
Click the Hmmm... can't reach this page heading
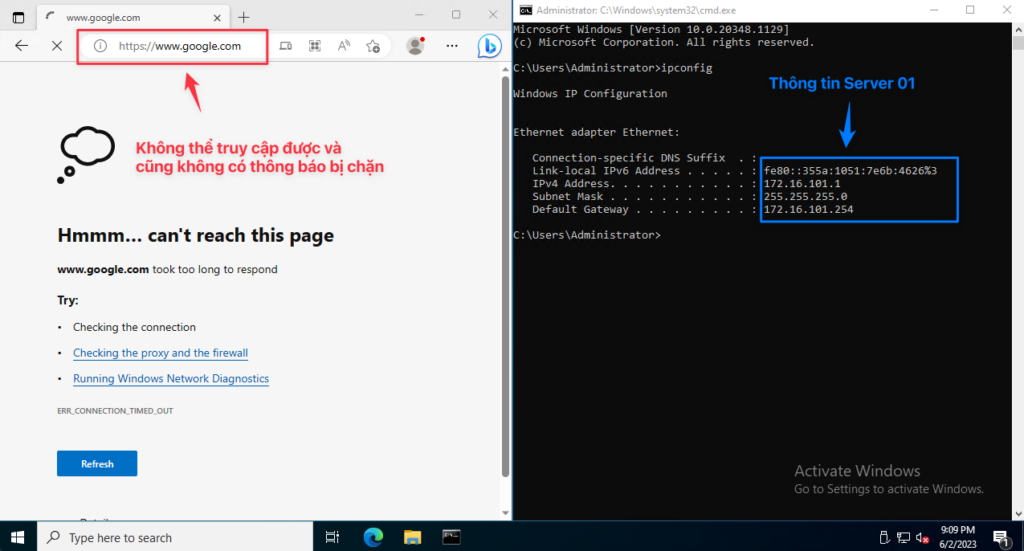[195, 235]
